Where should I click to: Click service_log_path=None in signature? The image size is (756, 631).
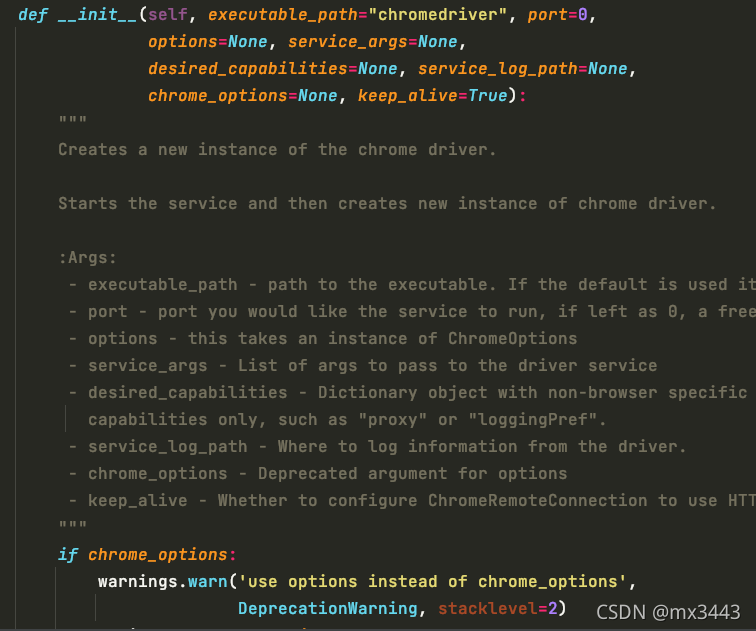pyautogui.click(x=523, y=69)
